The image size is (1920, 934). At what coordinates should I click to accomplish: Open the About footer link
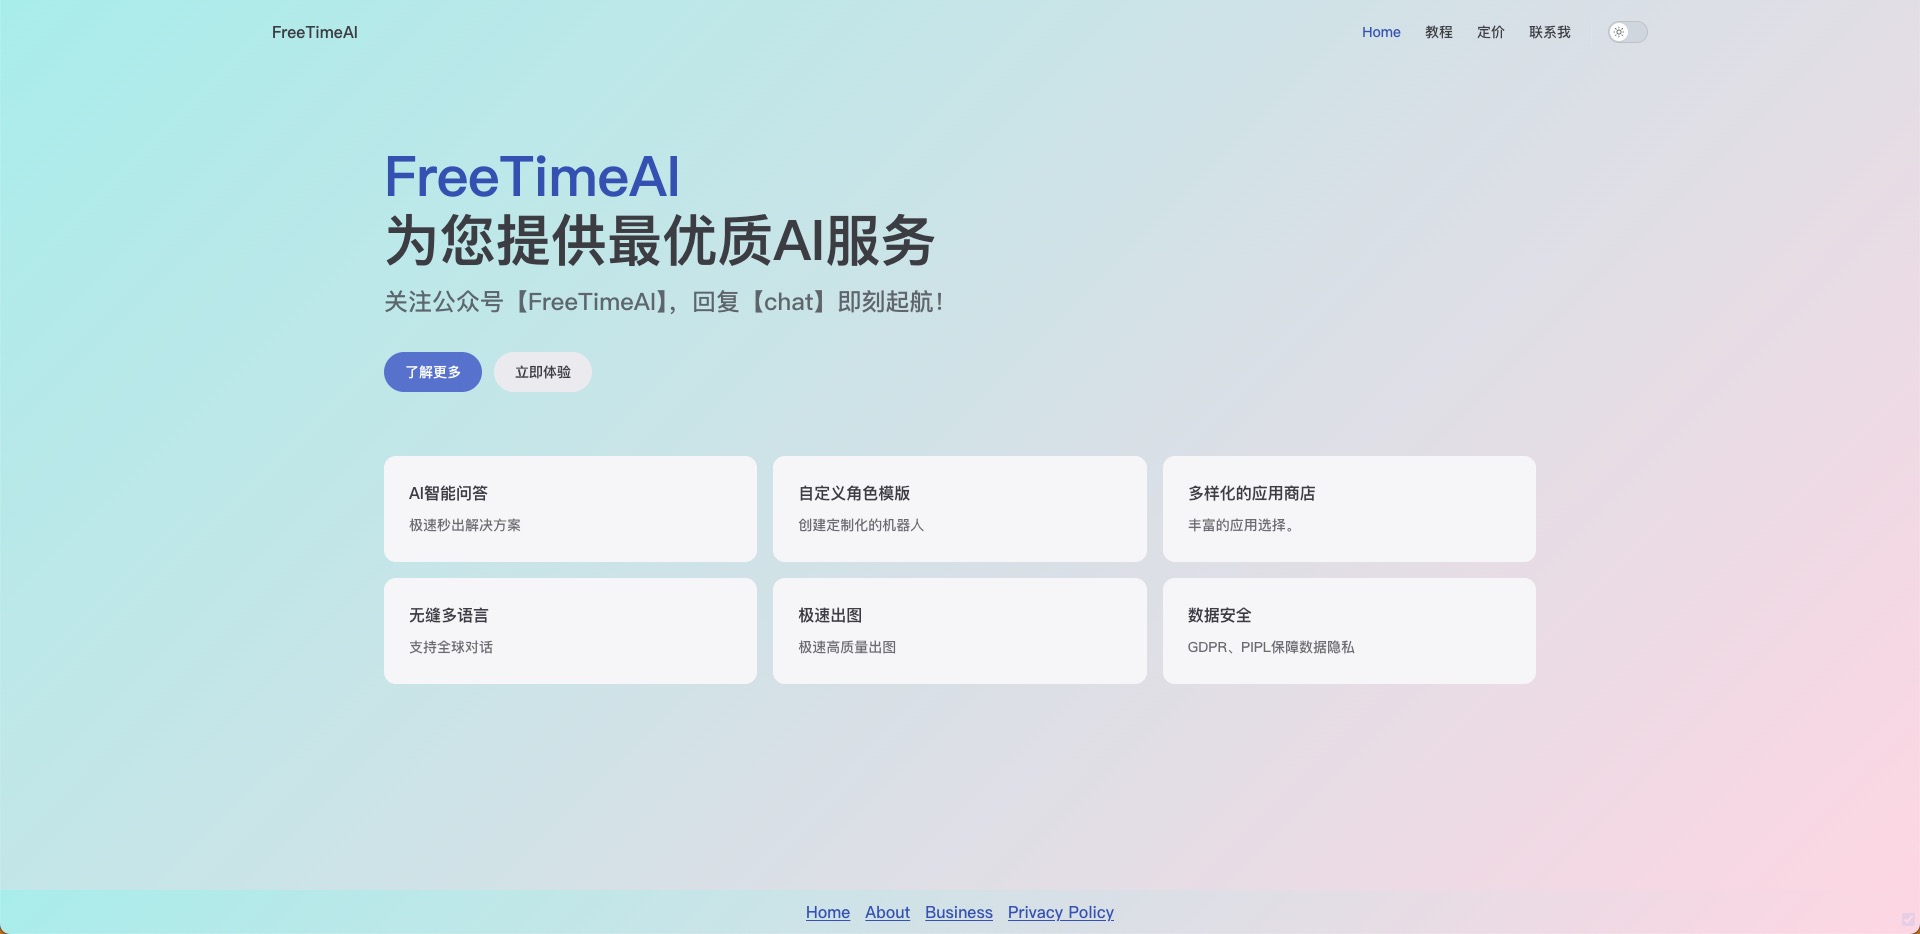(887, 912)
